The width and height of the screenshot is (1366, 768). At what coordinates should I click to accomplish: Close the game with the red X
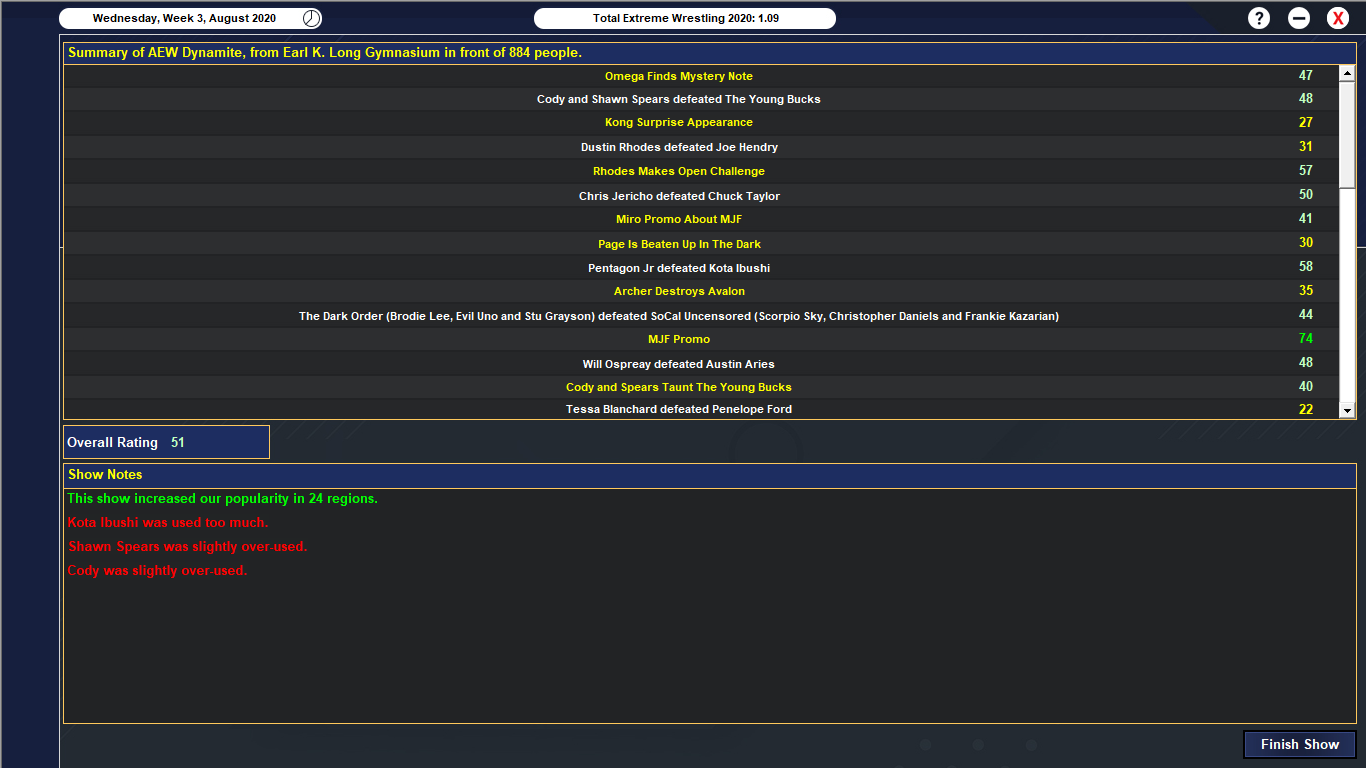[x=1338, y=18]
